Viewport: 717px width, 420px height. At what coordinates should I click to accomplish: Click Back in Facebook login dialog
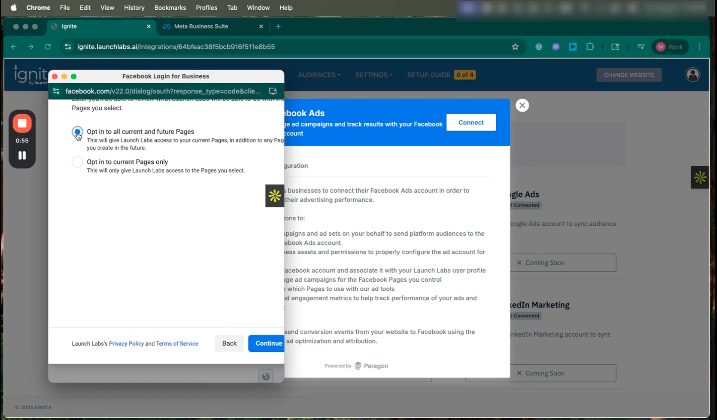(230, 344)
